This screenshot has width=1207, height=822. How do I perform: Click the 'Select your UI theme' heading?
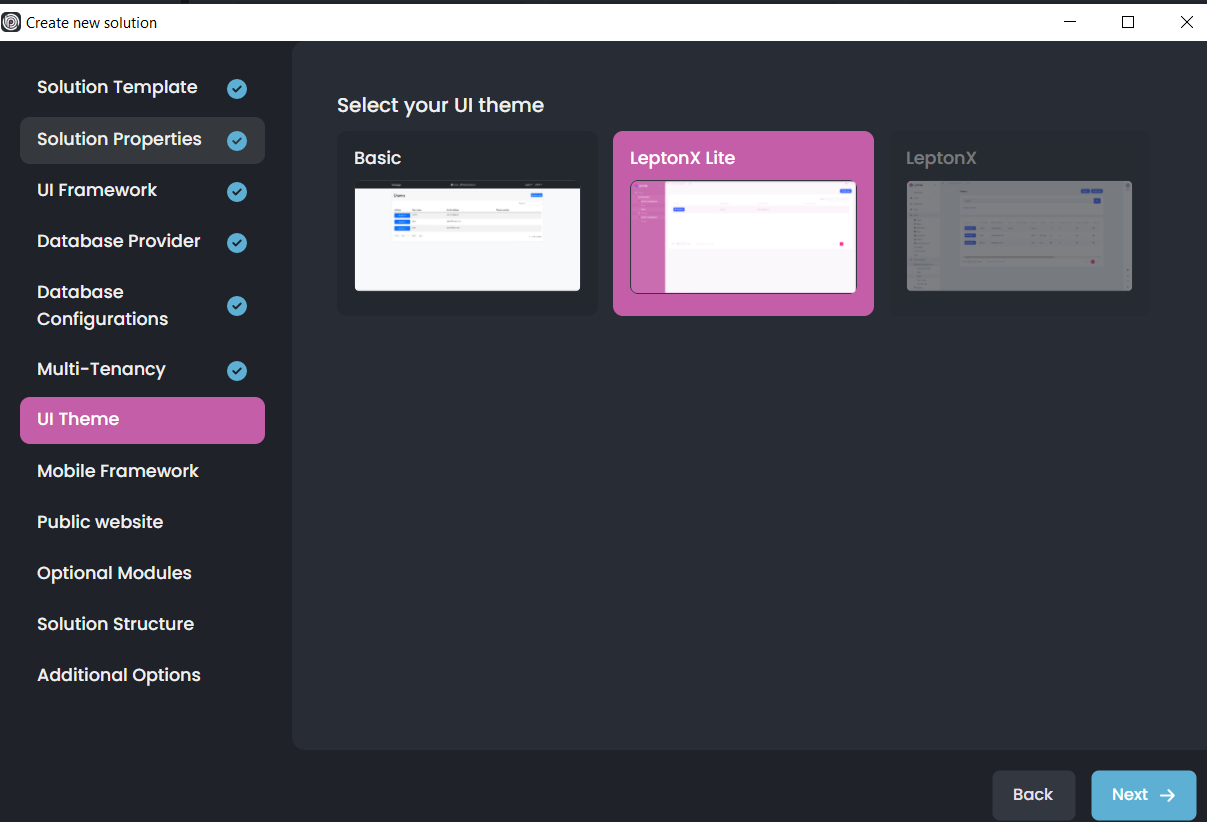[440, 105]
